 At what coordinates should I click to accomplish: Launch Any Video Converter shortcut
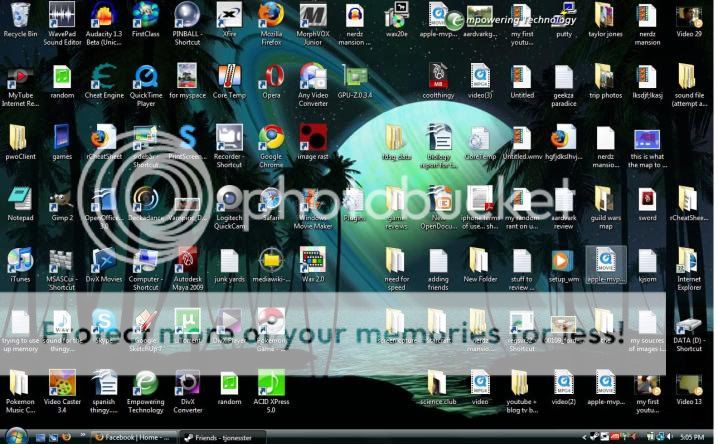[313, 78]
